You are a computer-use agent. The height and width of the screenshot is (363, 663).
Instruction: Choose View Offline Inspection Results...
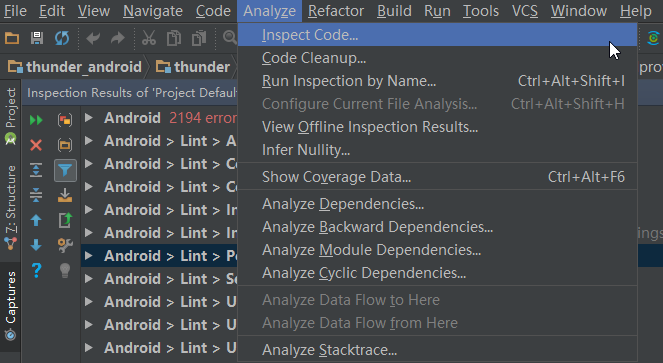point(437,127)
